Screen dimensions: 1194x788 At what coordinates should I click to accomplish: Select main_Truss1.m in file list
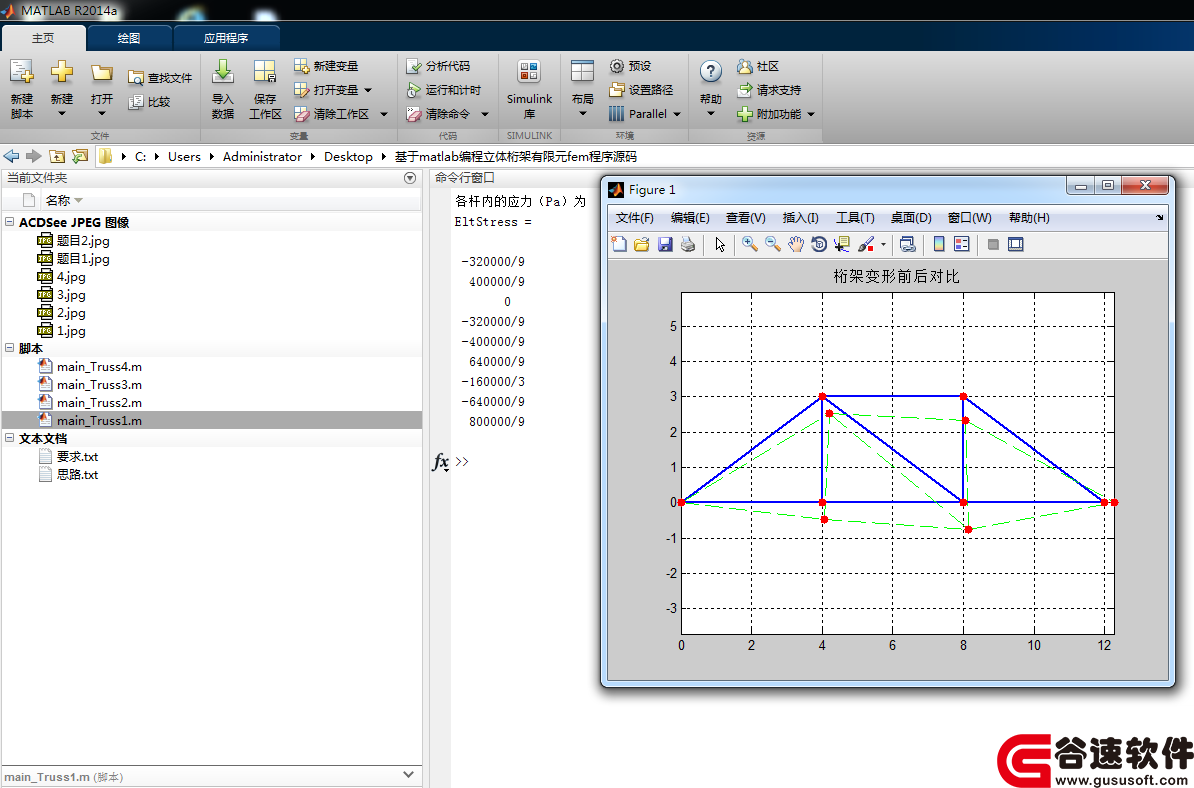click(99, 420)
